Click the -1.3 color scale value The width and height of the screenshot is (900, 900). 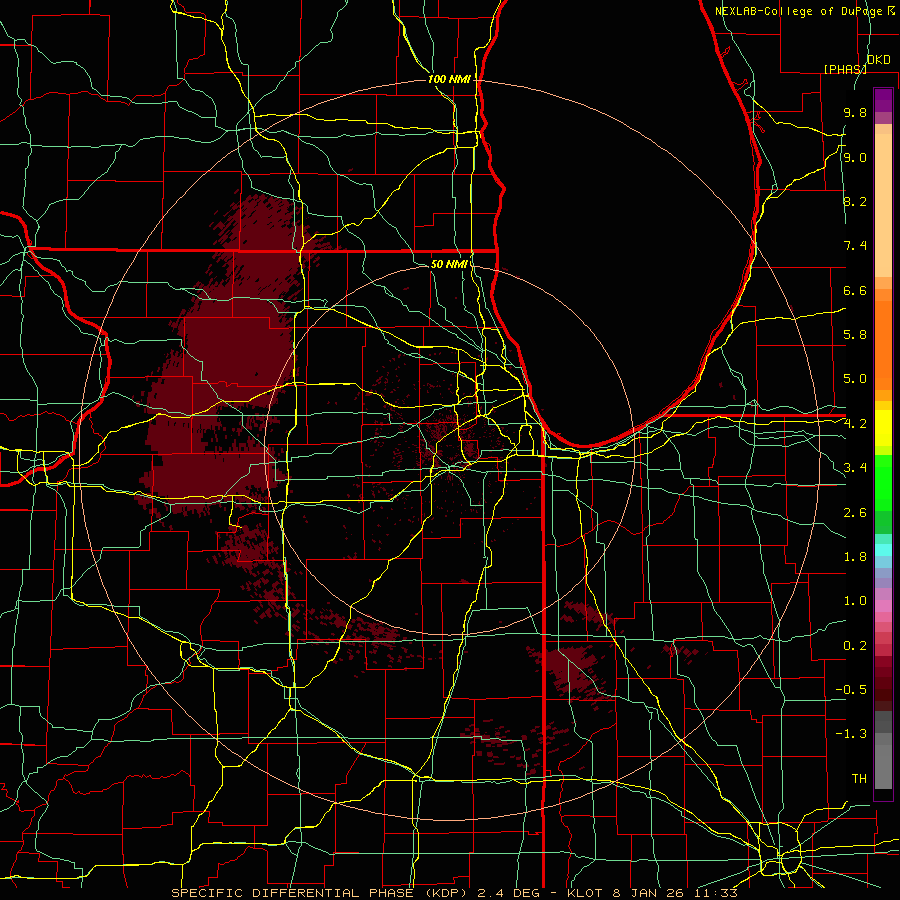pyautogui.click(x=851, y=734)
